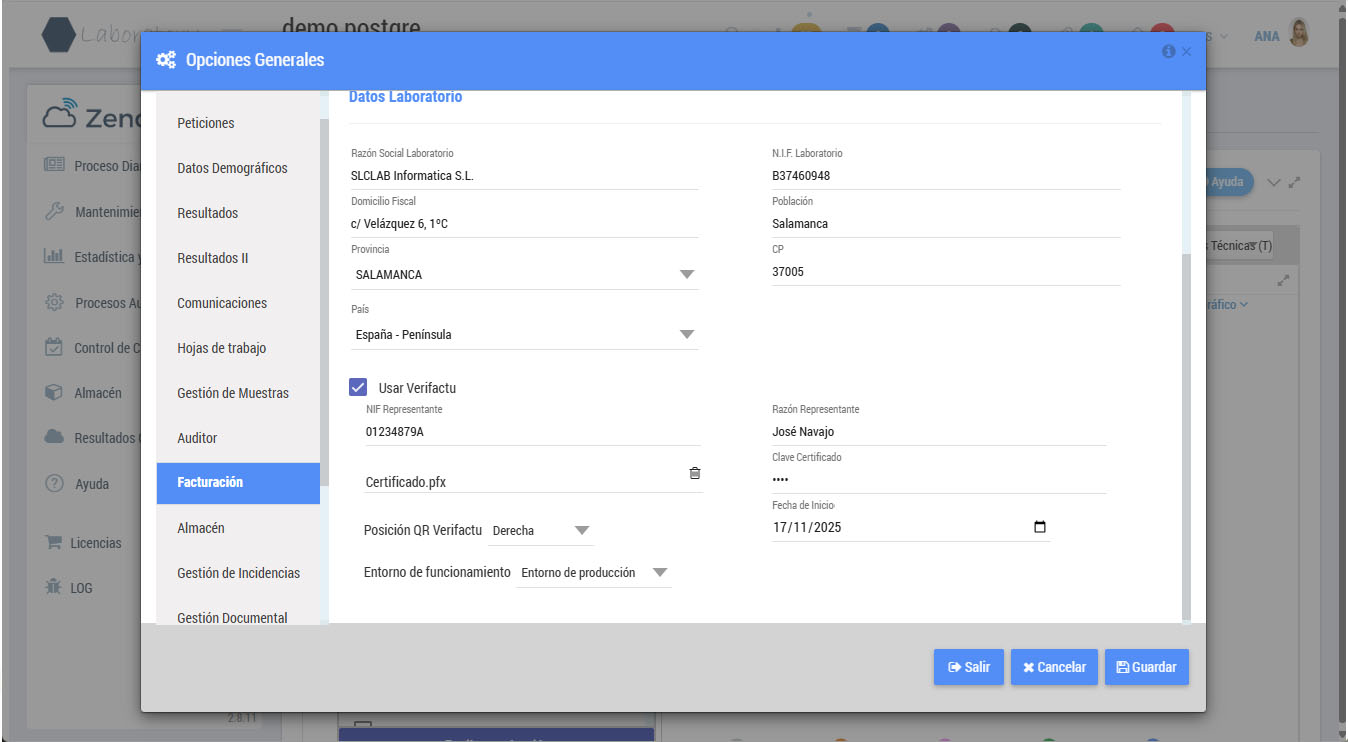Change the Entorno de funcionamiento dropdown
This screenshot has width=1348, height=742.
[x=594, y=573]
